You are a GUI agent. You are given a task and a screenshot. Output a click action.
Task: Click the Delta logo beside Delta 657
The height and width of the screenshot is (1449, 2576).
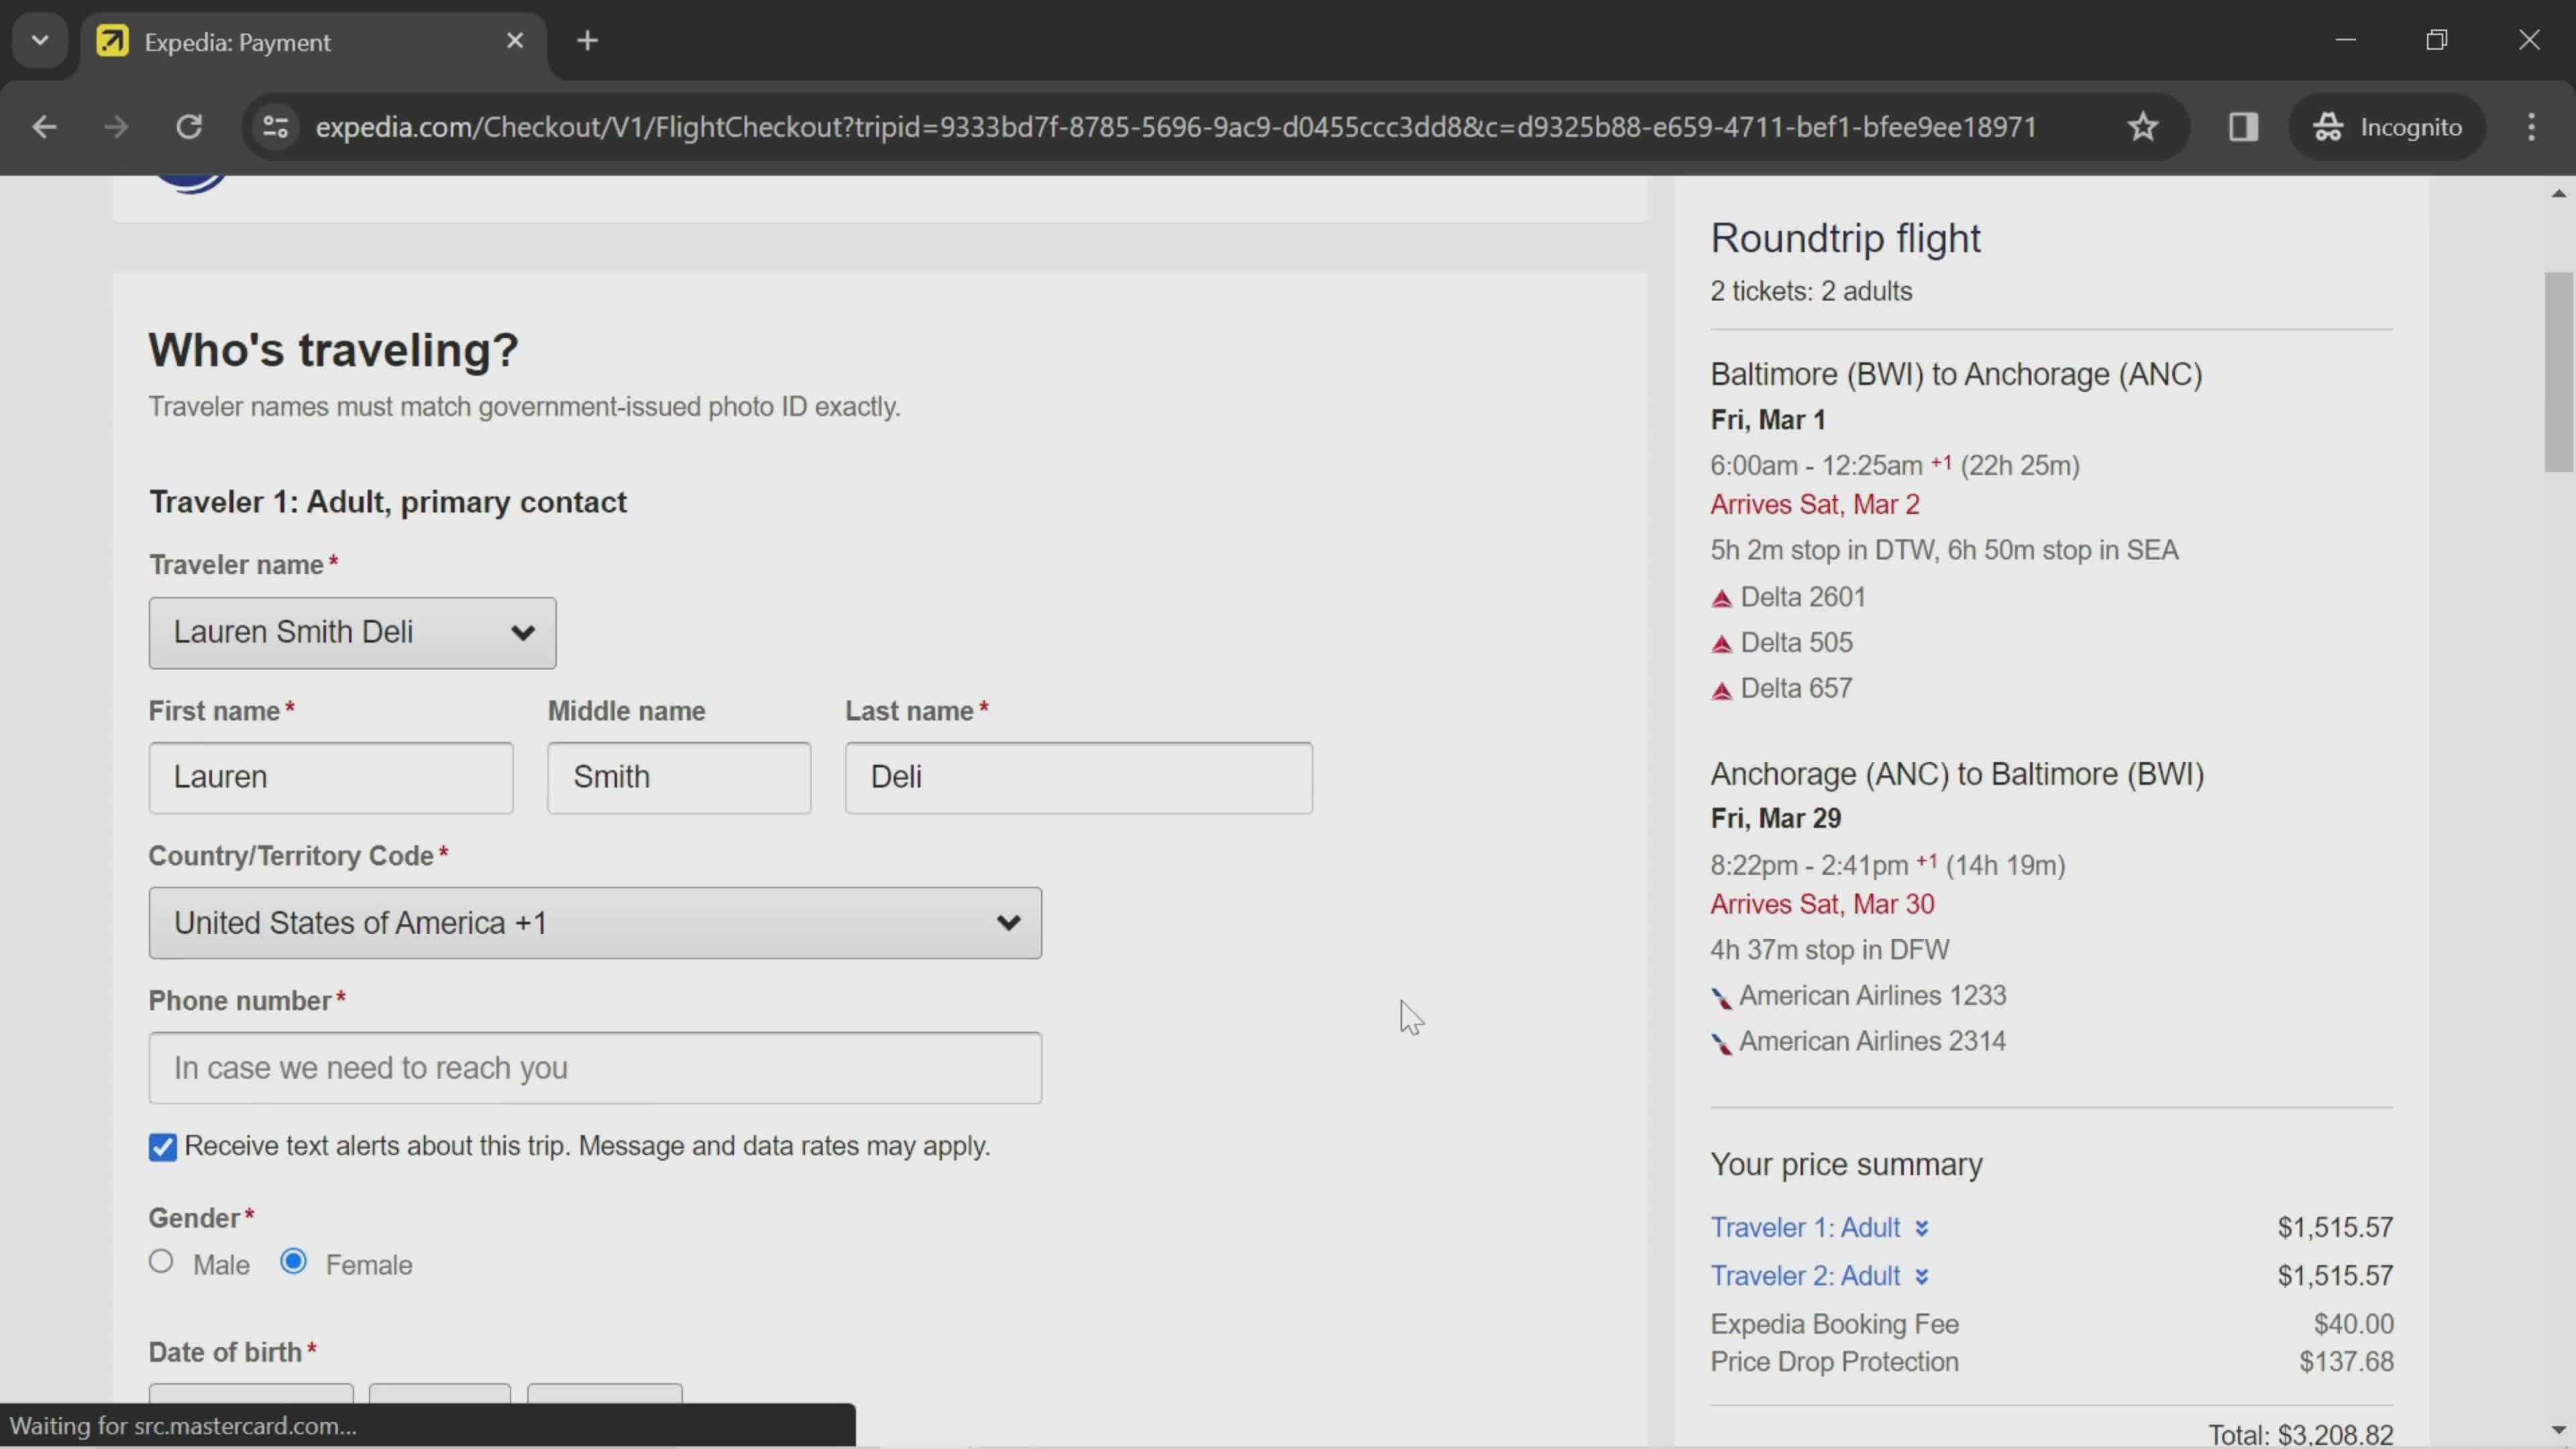coord(1721,691)
